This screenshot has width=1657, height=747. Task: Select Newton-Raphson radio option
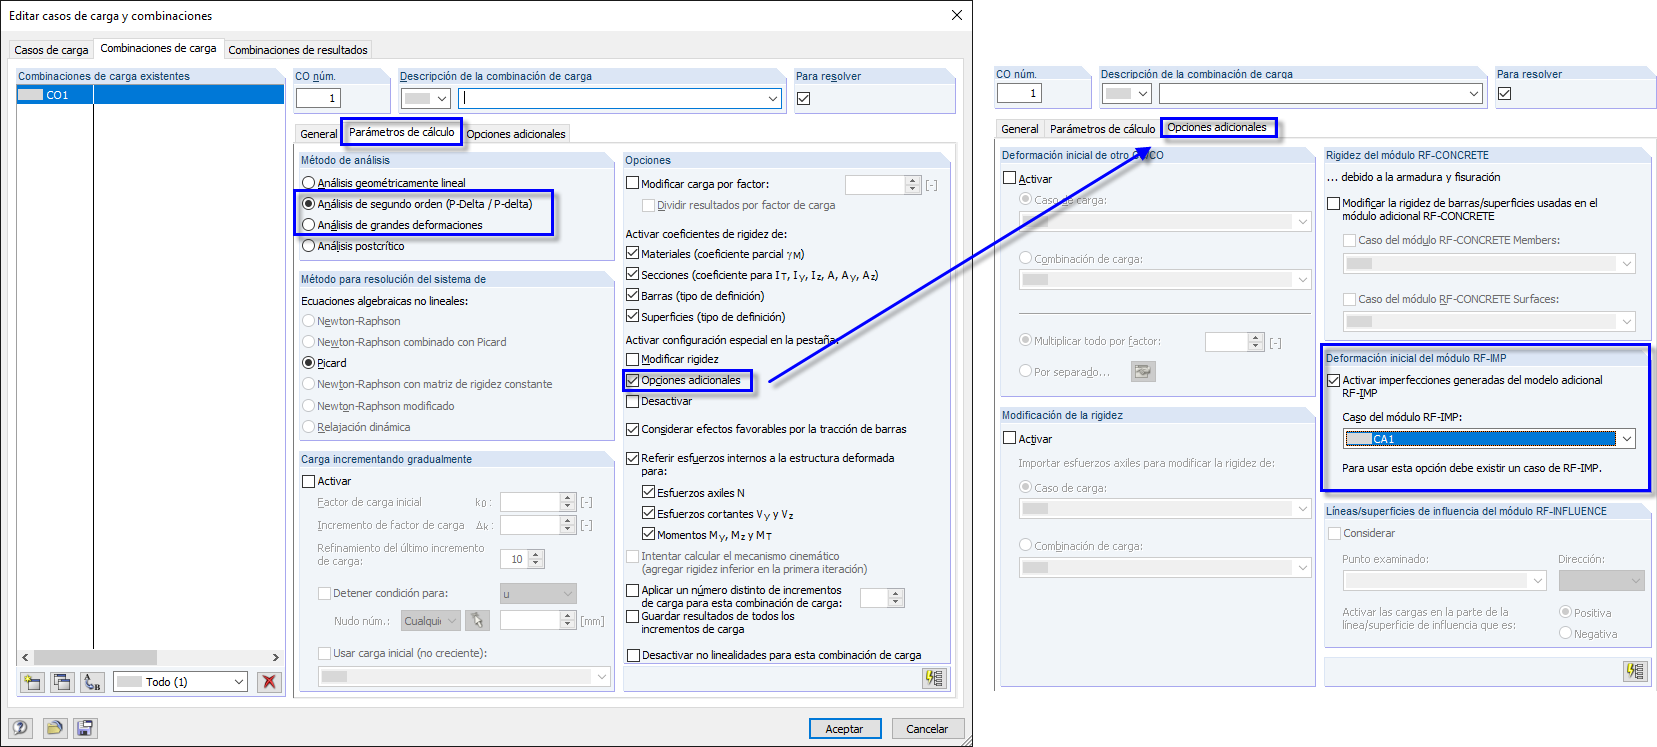309,321
